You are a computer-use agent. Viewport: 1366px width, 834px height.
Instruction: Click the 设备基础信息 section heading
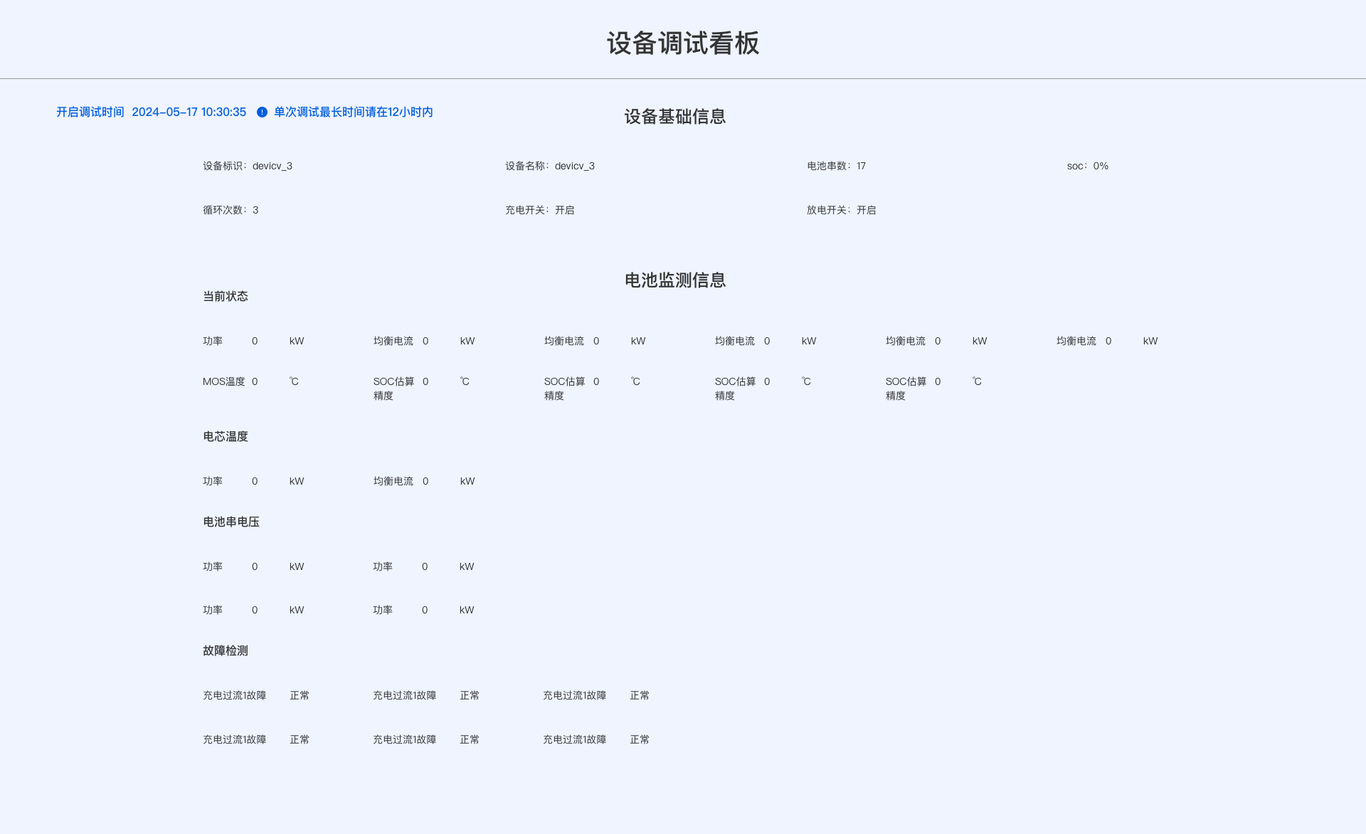click(675, 117)
